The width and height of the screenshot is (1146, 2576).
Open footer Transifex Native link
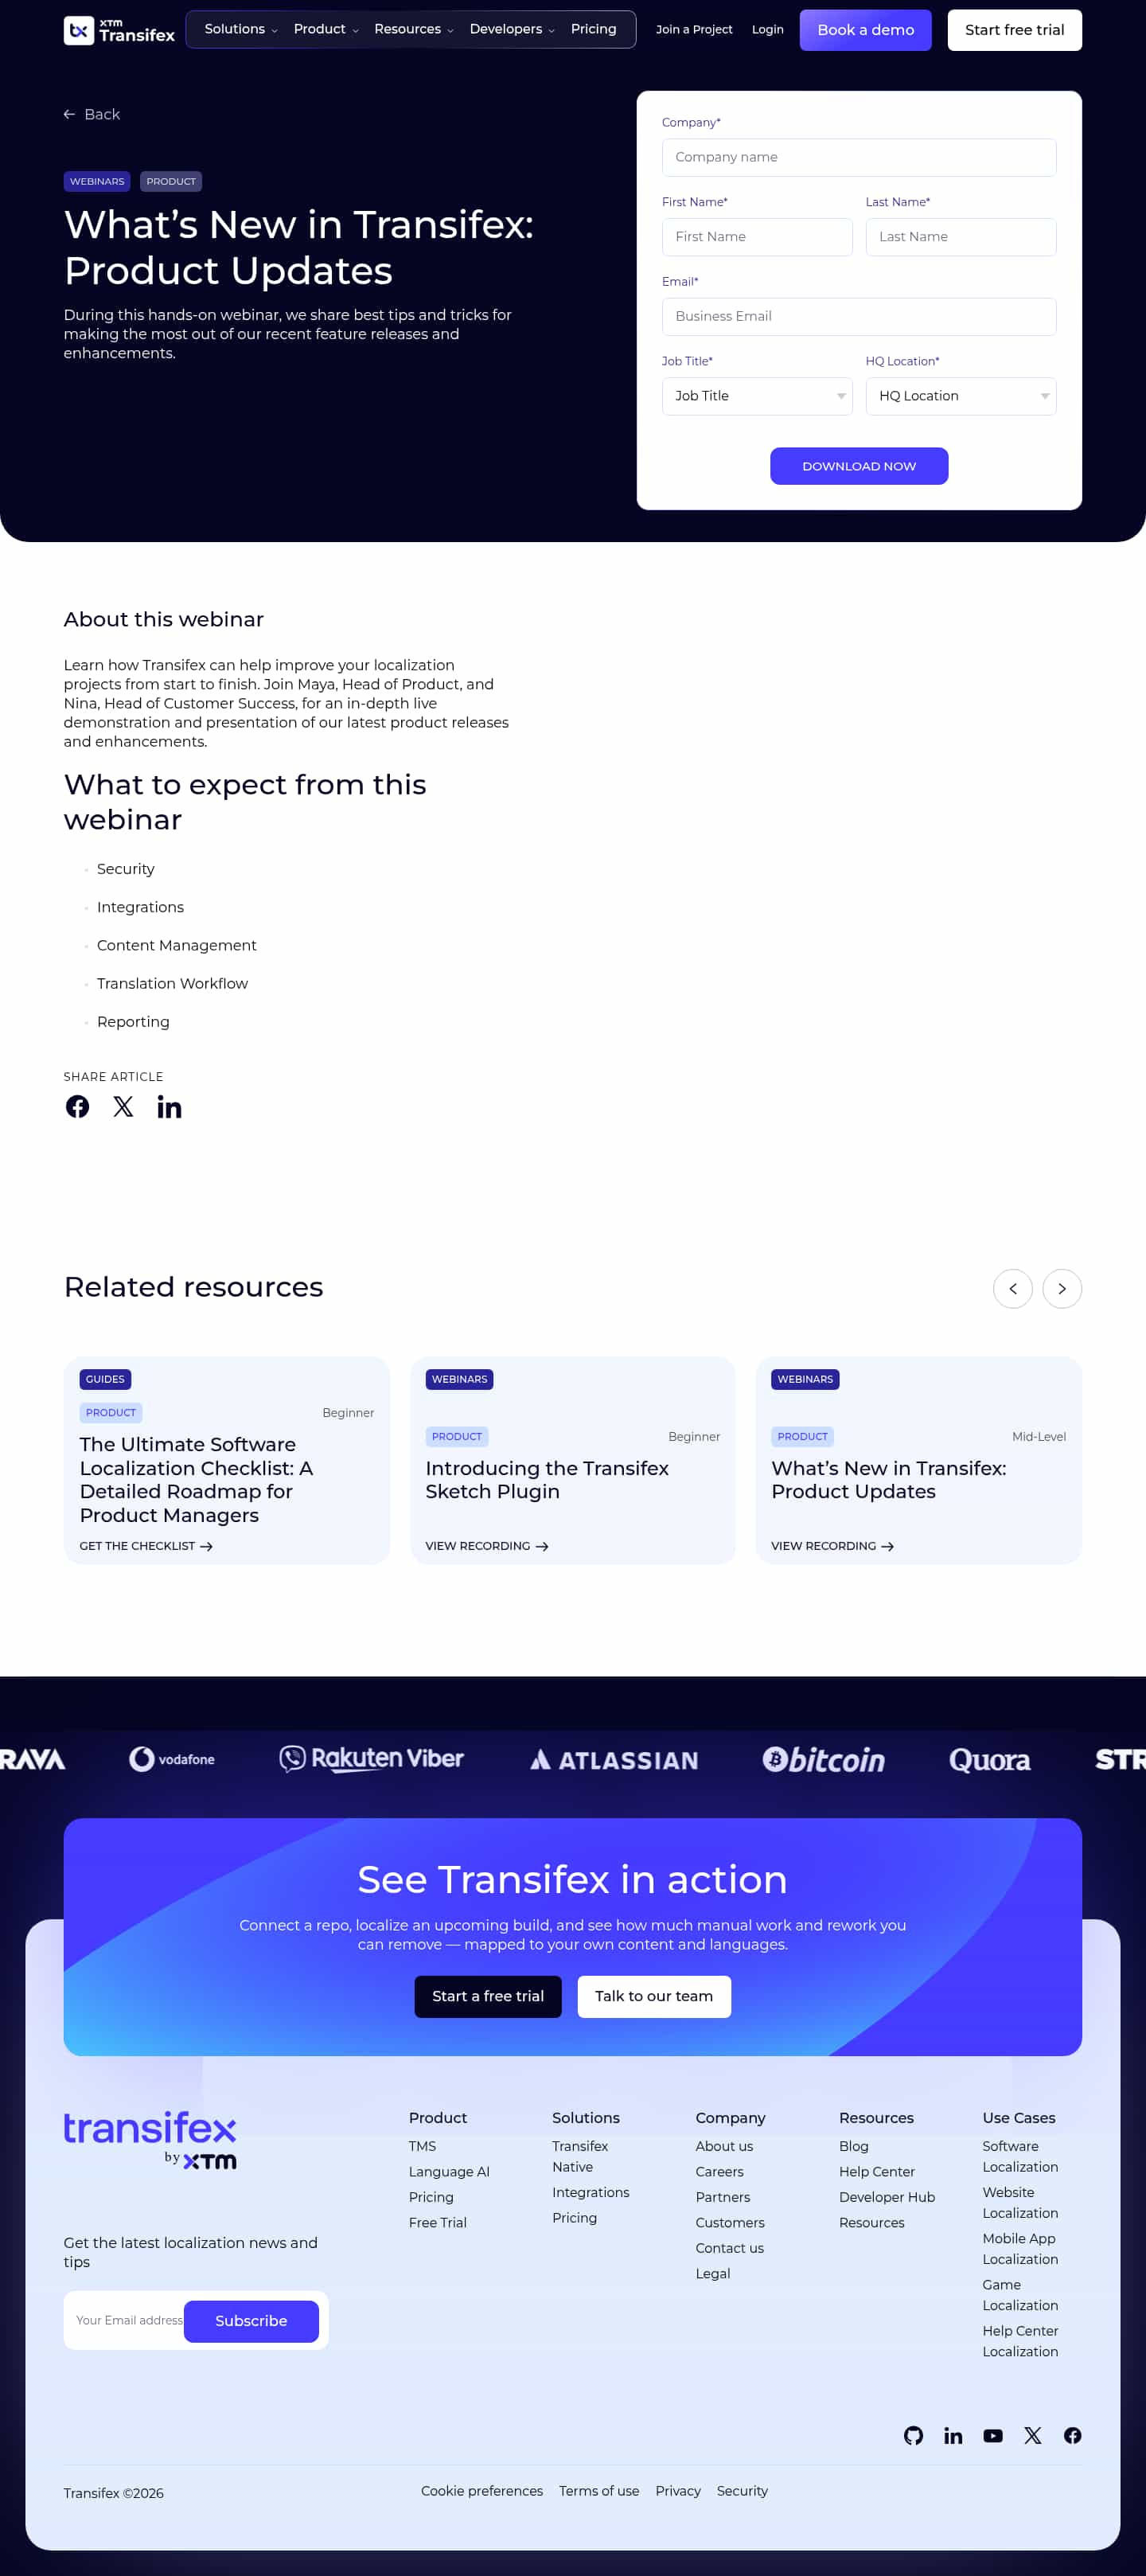[x=580, y=2156]
